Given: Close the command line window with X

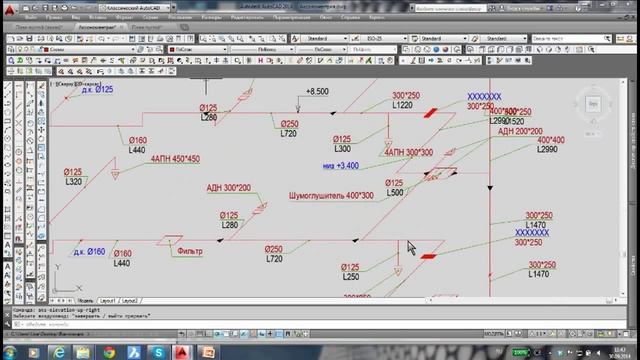Looking at the screenshot, I should point(7,314).
